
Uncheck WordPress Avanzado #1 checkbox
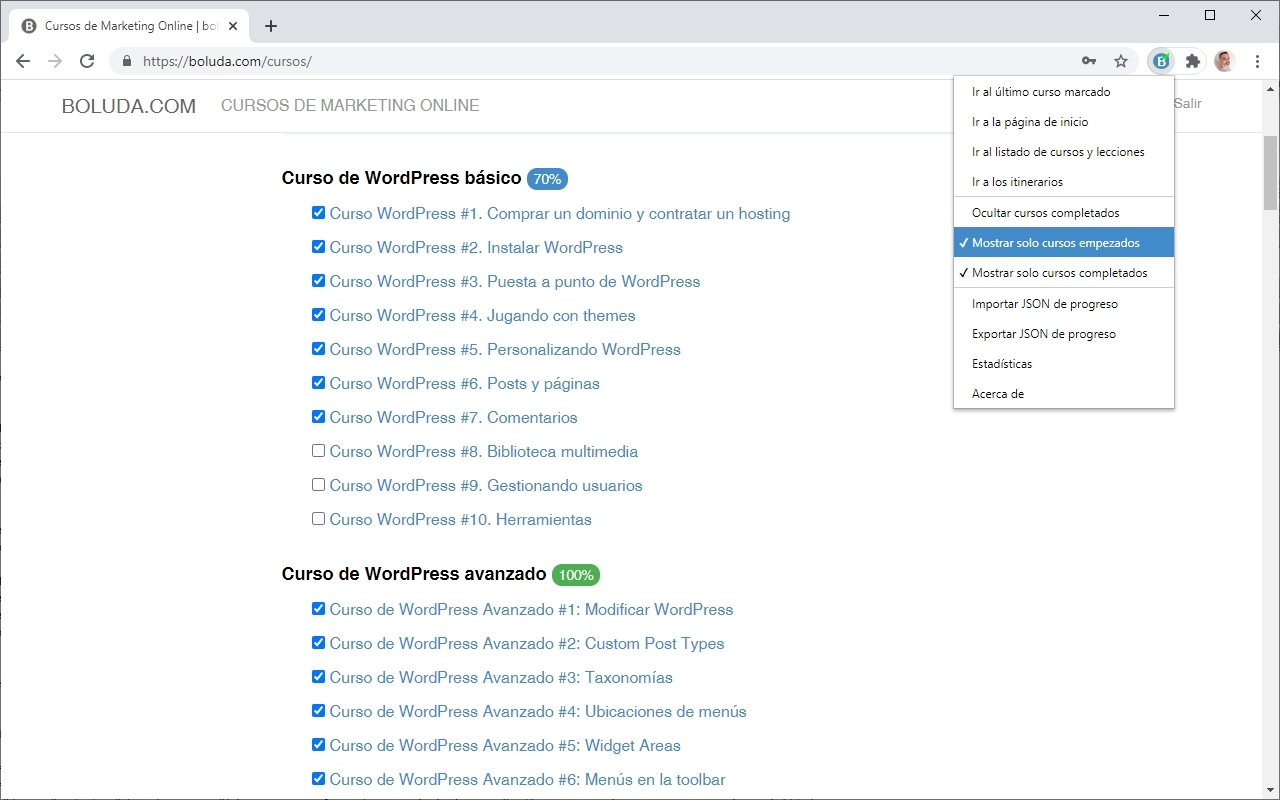point(318,608)
